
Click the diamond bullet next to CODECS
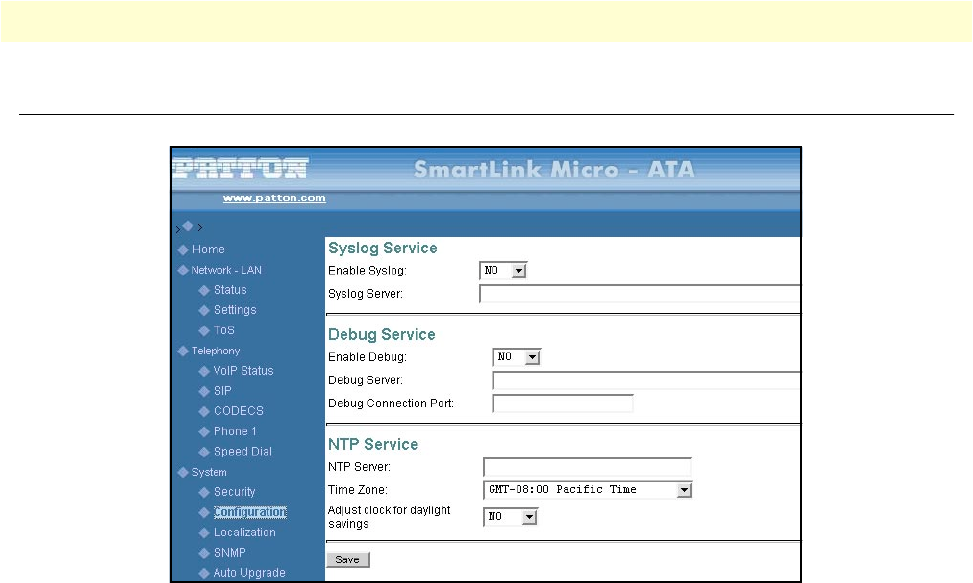click(x=204, y=411)
